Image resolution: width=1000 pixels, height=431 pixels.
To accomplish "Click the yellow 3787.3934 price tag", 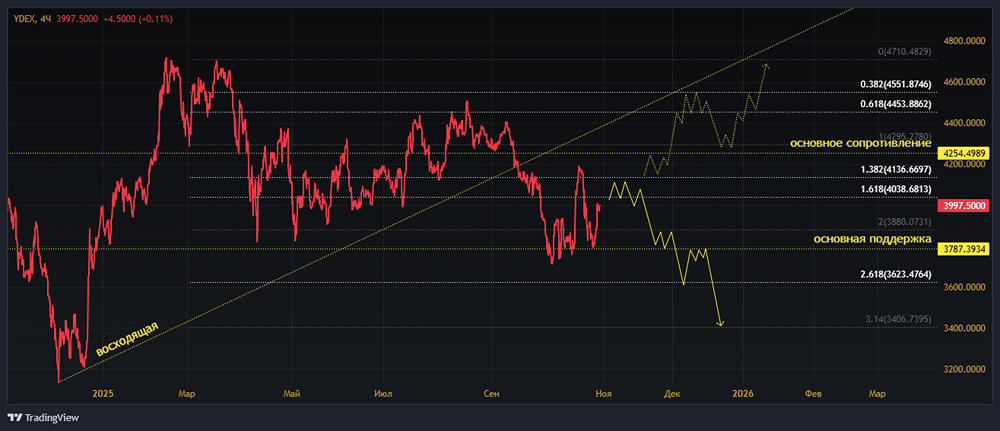I will pos(964,249).
